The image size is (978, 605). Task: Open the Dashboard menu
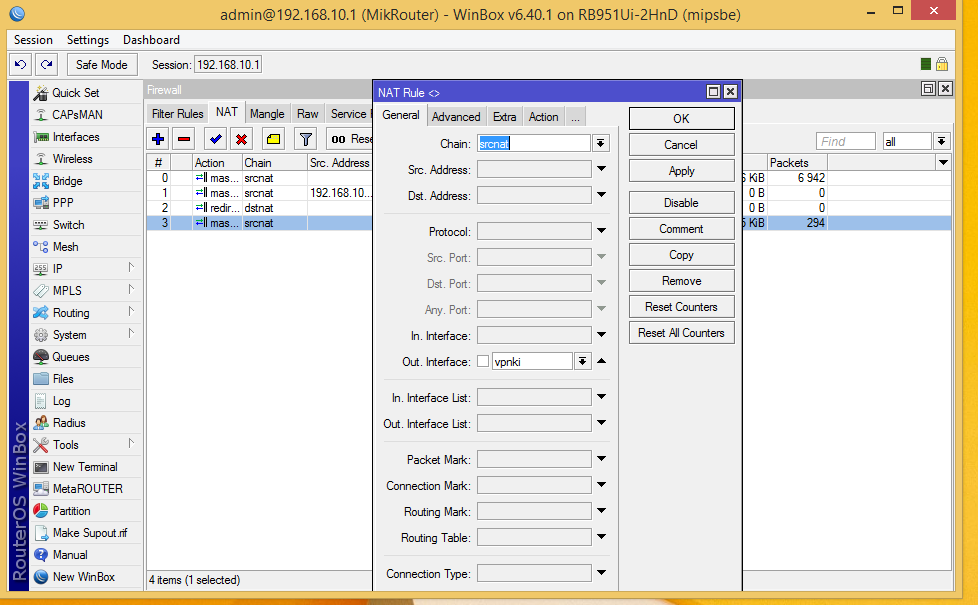coord(151,40)
